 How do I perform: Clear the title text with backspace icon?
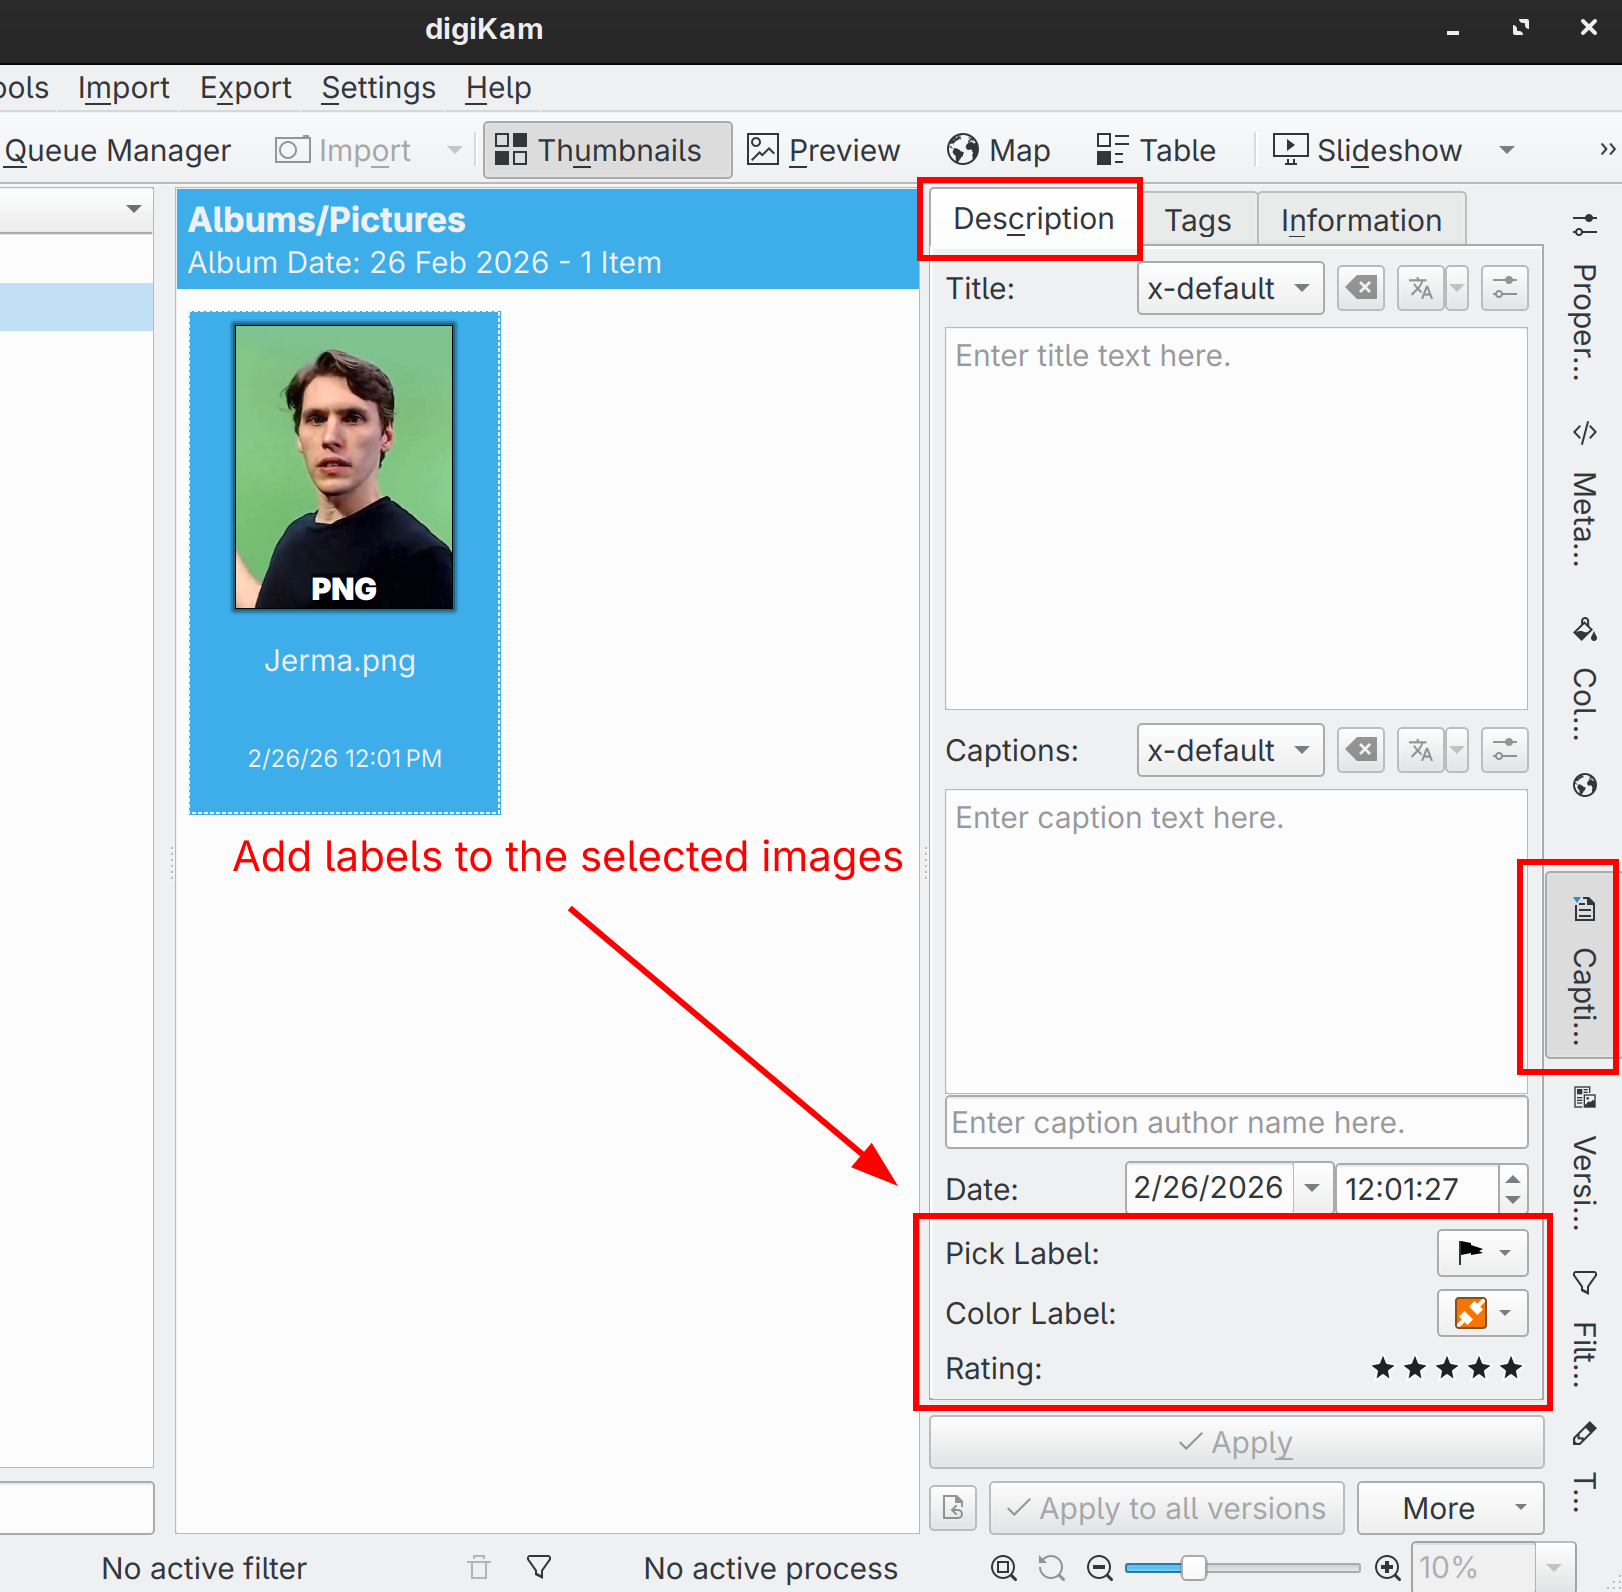(1360, 289)
